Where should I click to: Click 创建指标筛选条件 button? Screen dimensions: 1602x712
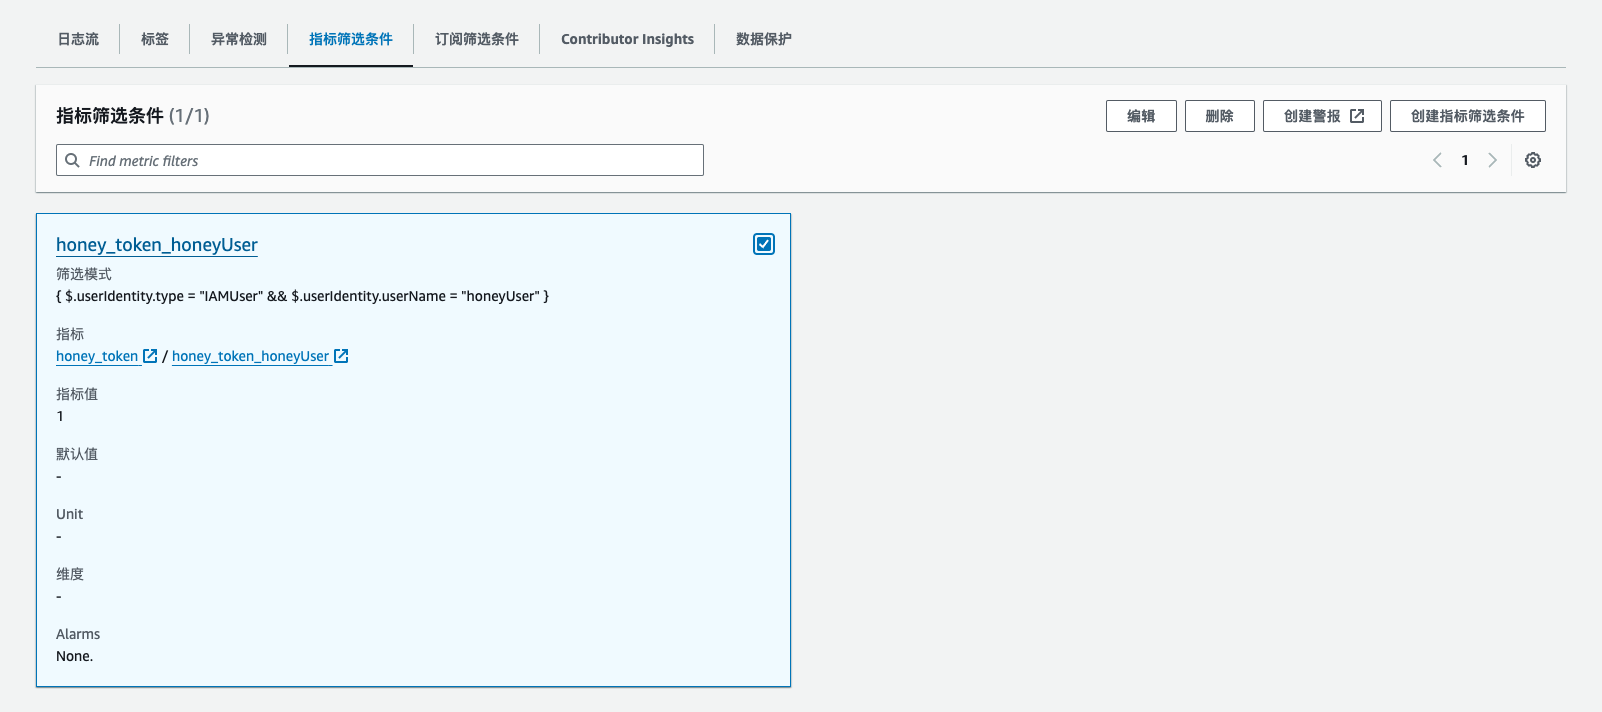pyautogui.click(x=1467, y=116)
